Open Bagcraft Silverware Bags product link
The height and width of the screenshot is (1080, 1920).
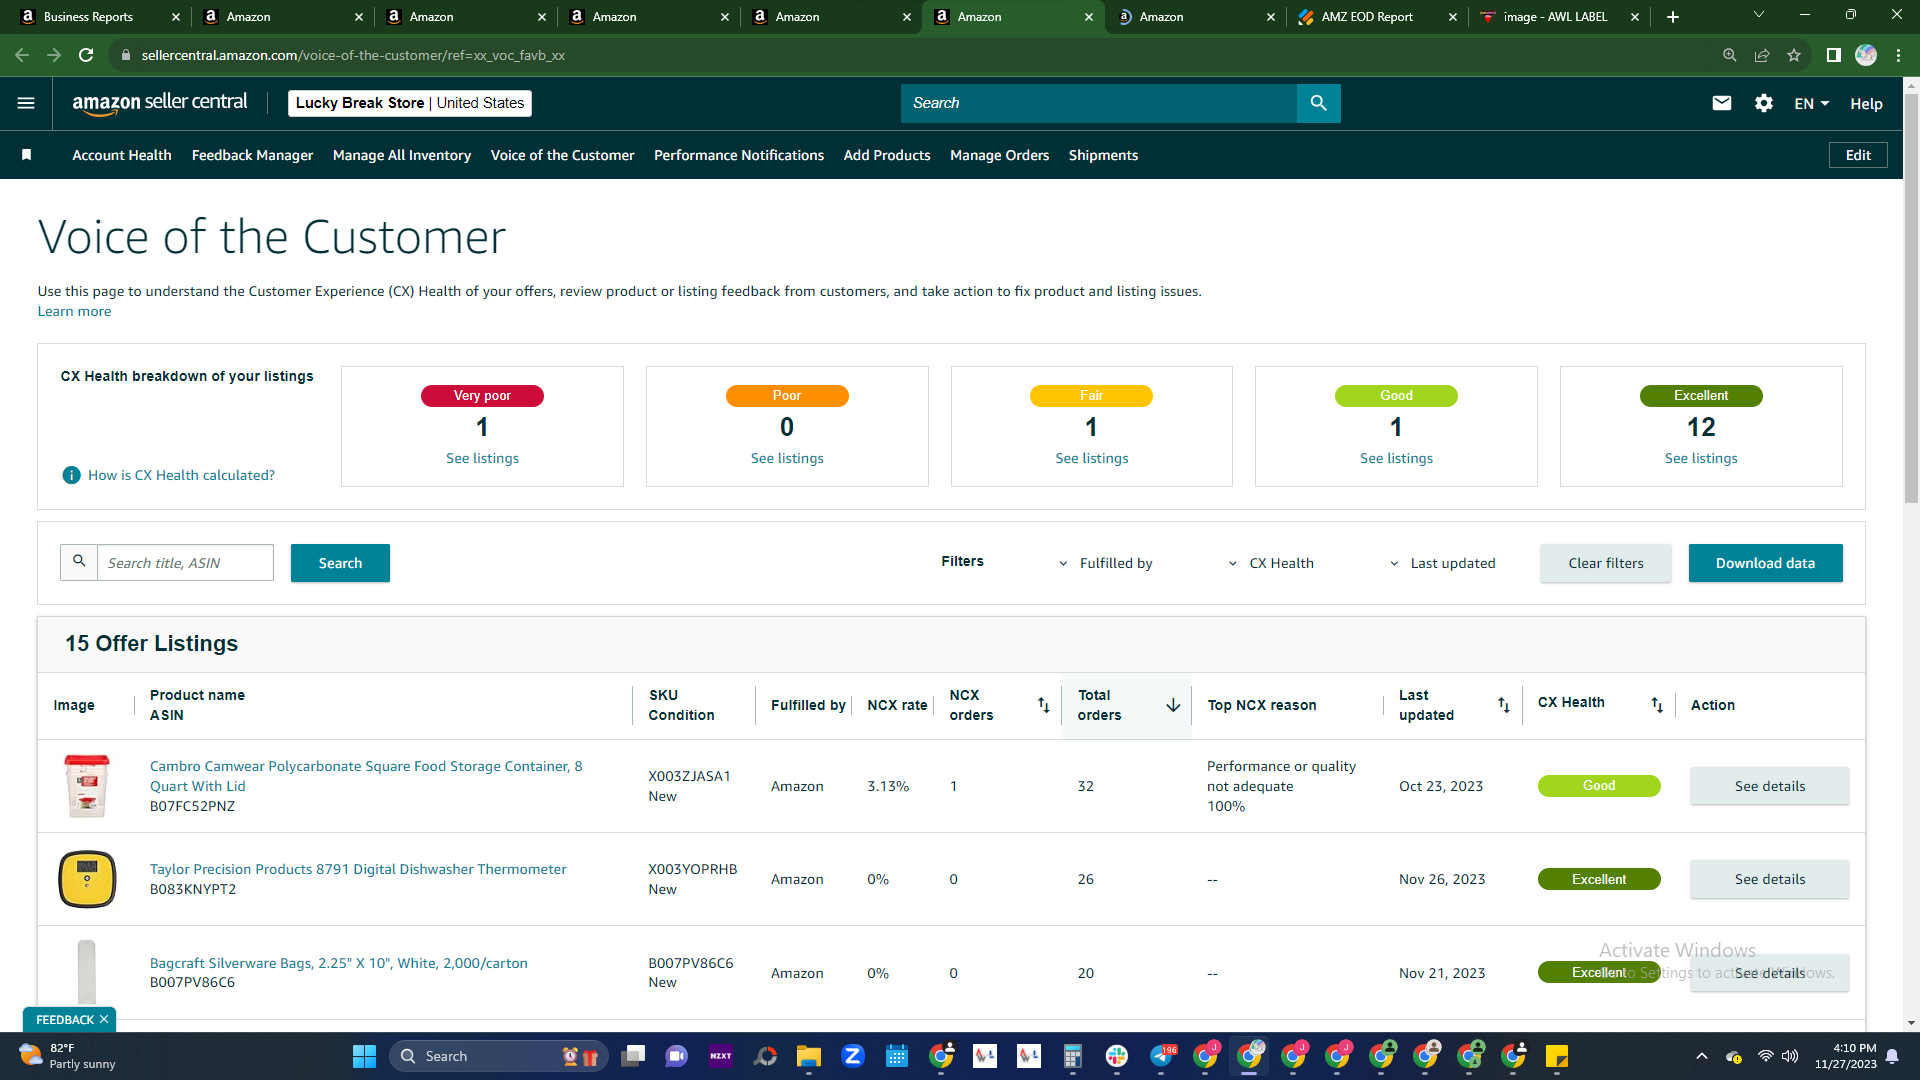tap(339, 963)
